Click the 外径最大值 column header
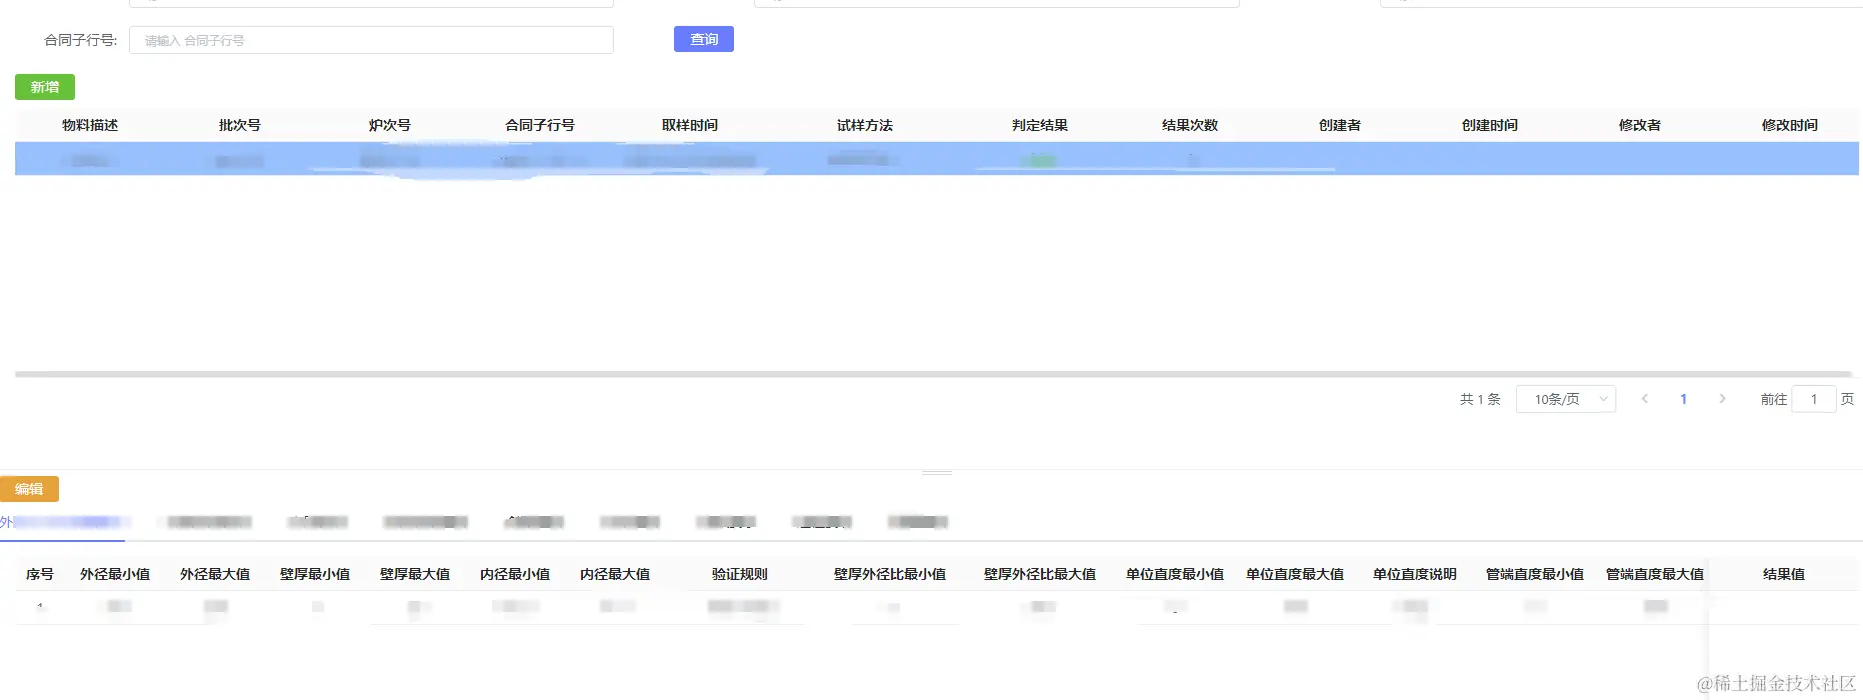The width and height of the screenshot is (1863, 700). coord(215,574)
